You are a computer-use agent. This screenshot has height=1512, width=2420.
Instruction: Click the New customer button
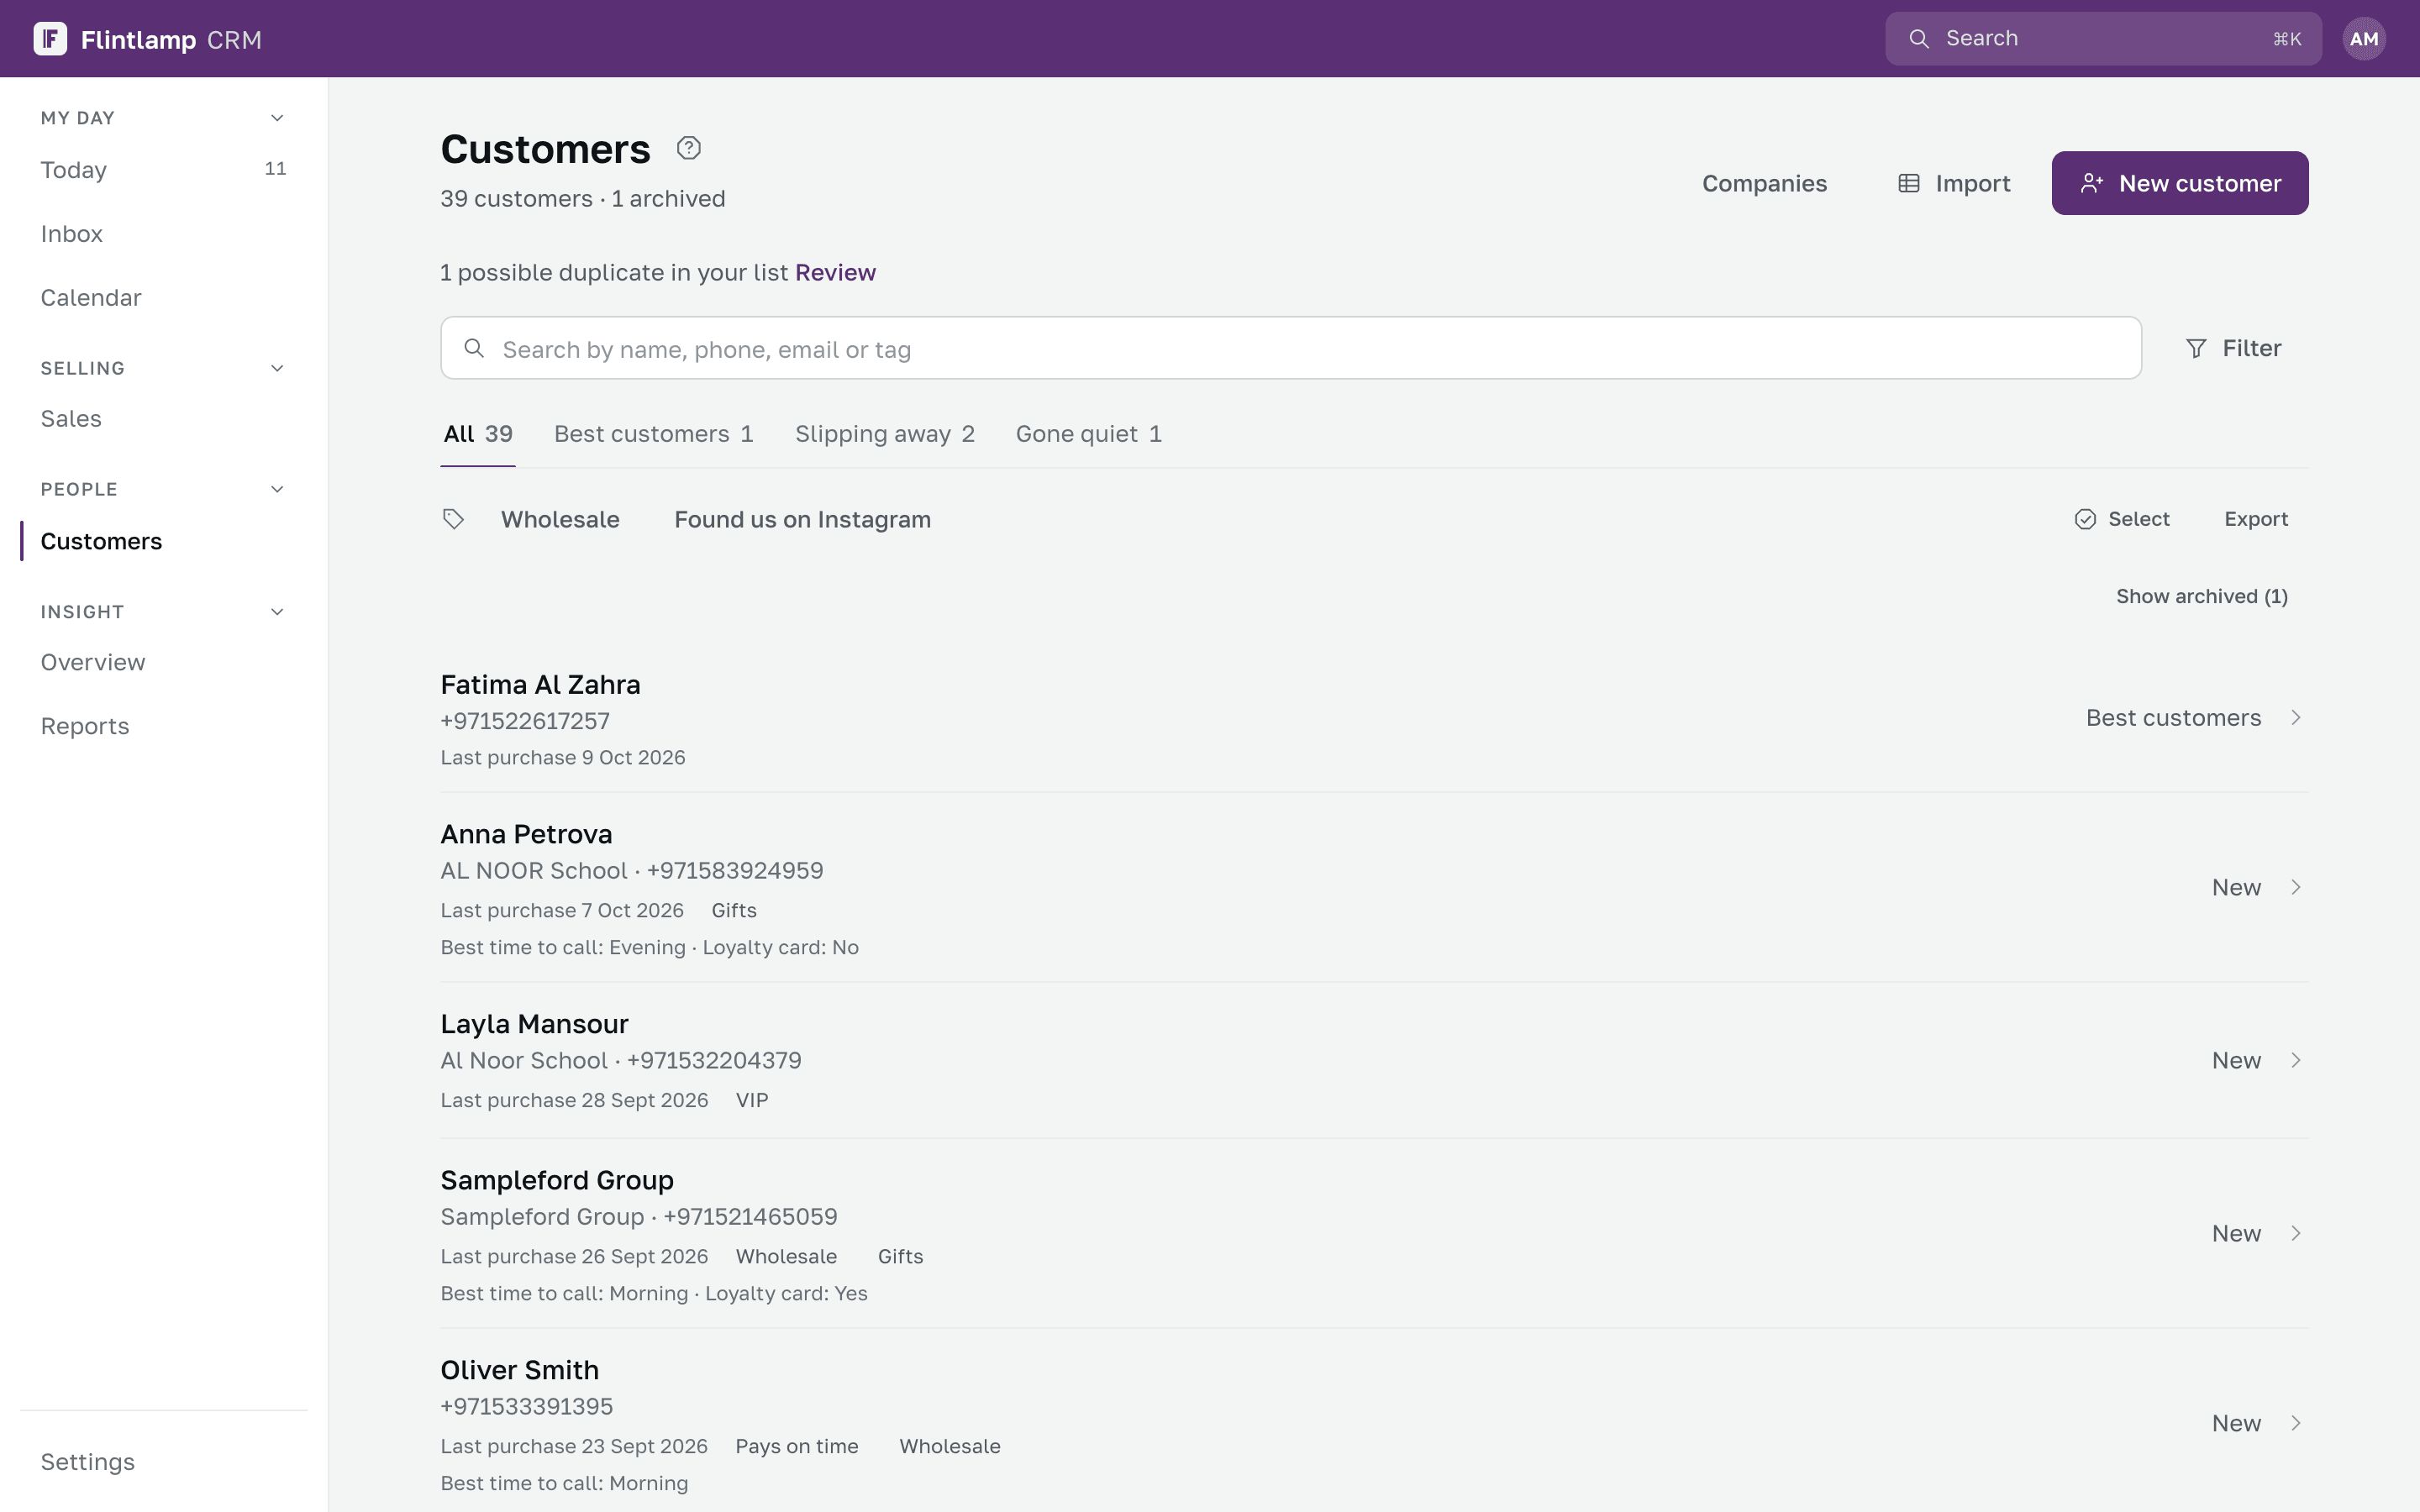click(x=2180, y=183)
